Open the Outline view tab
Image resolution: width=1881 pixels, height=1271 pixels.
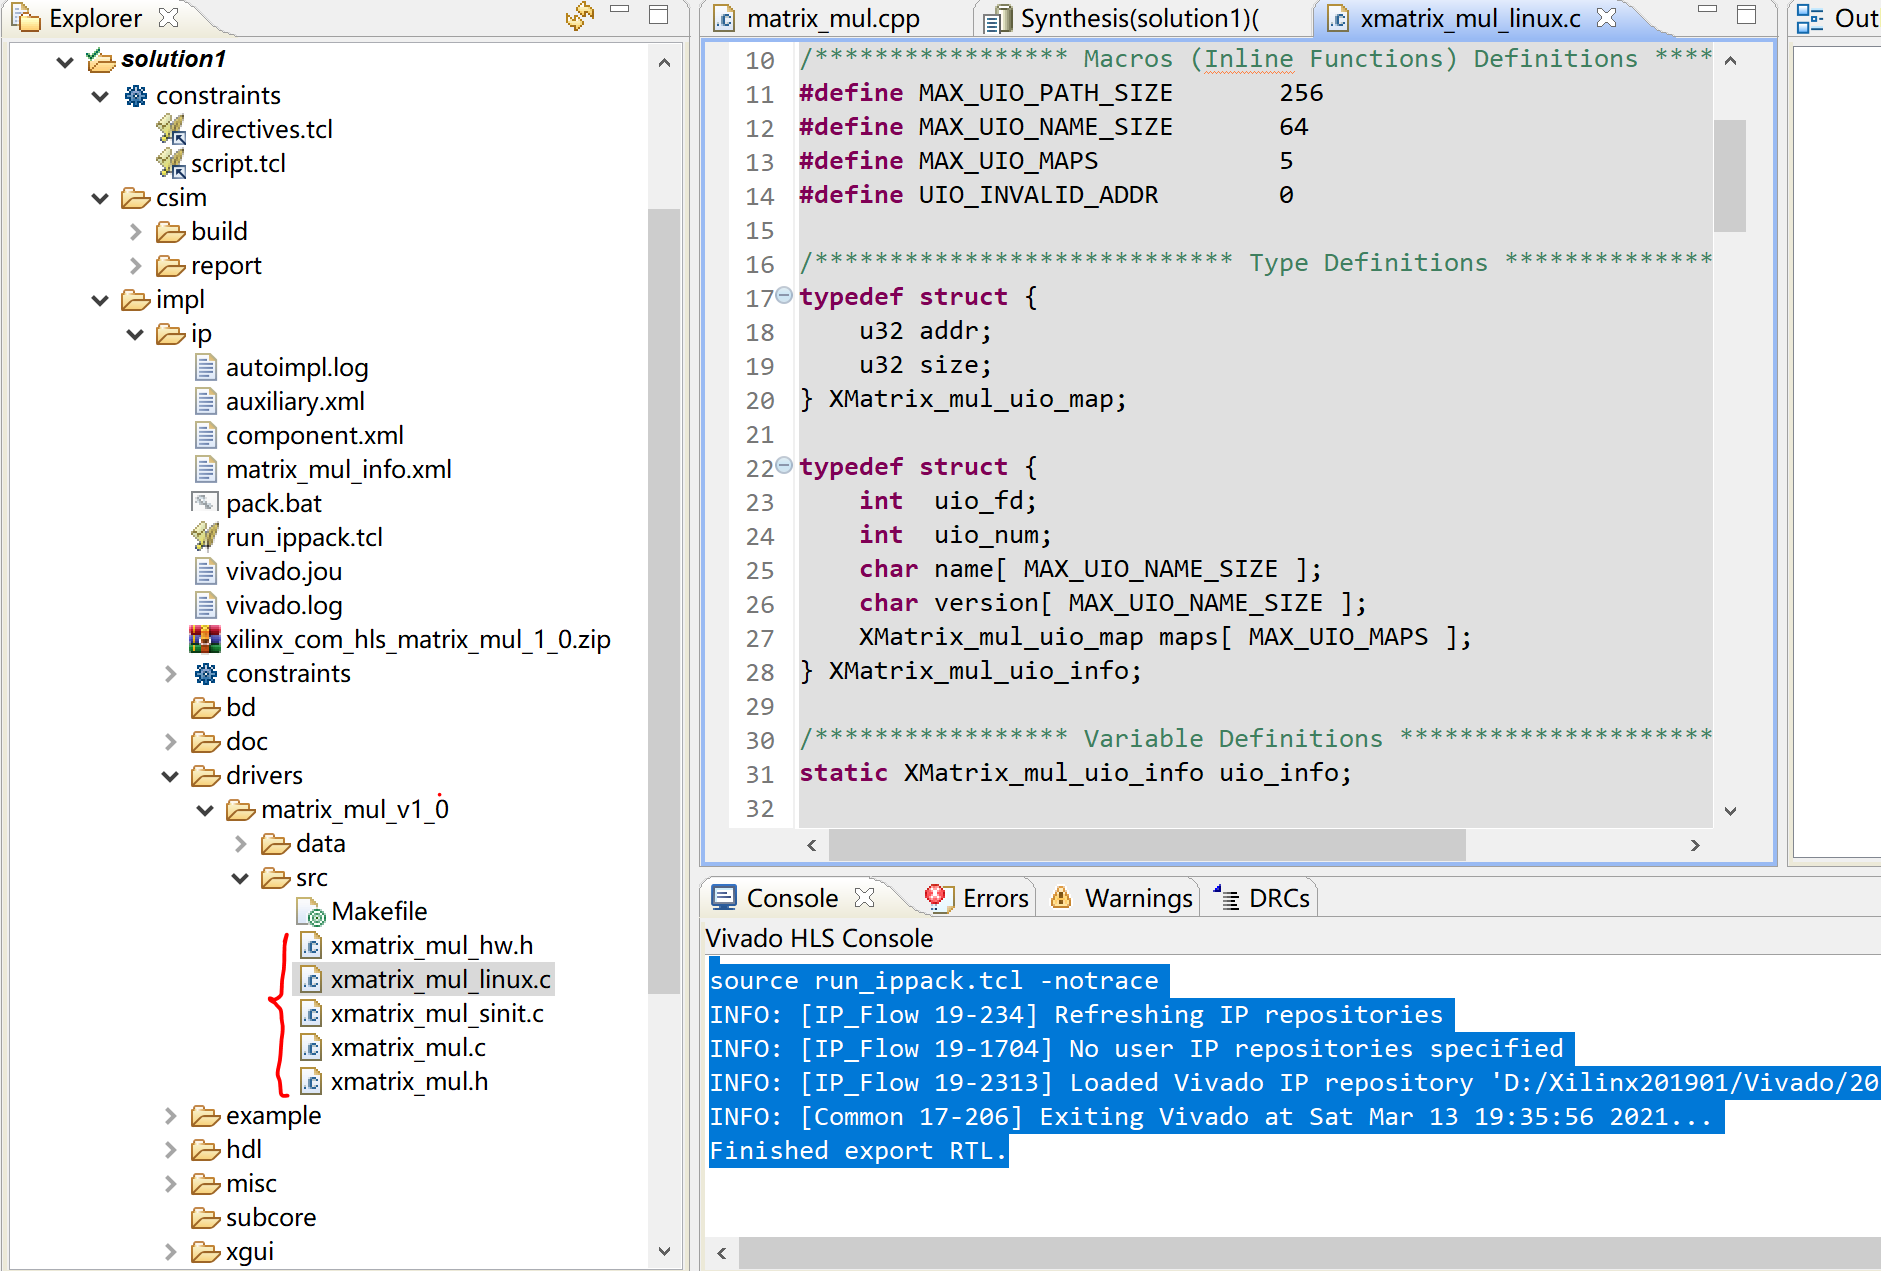(x=1838, y=18)
